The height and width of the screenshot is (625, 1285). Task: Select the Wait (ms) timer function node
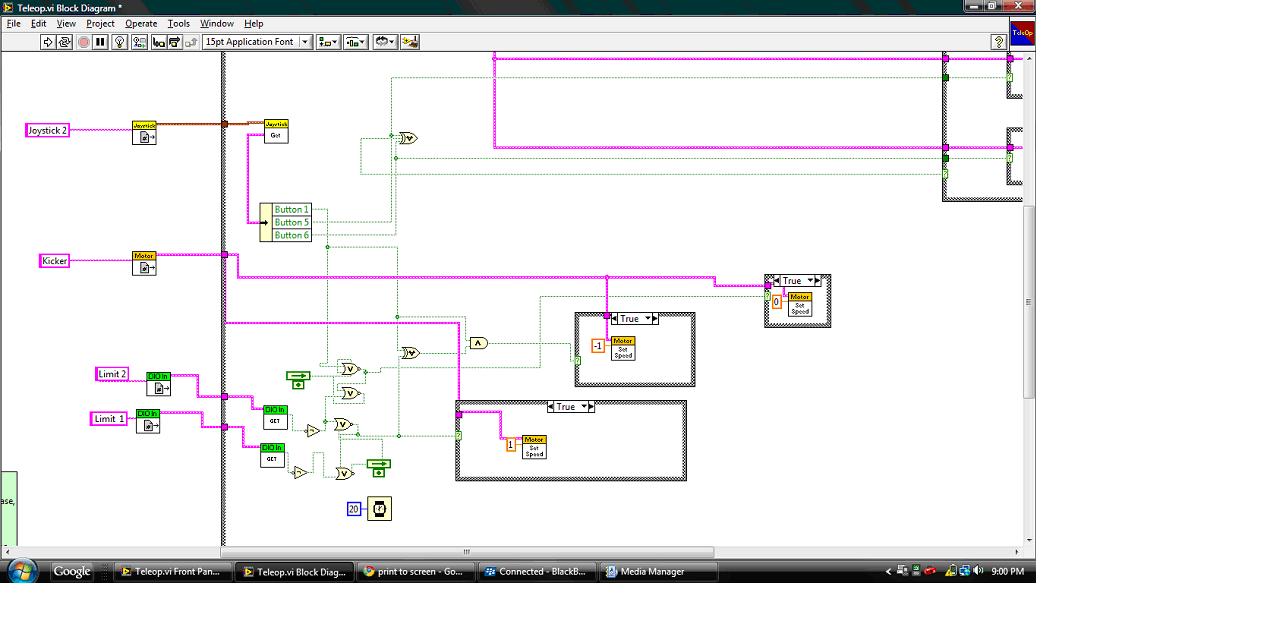379,508
